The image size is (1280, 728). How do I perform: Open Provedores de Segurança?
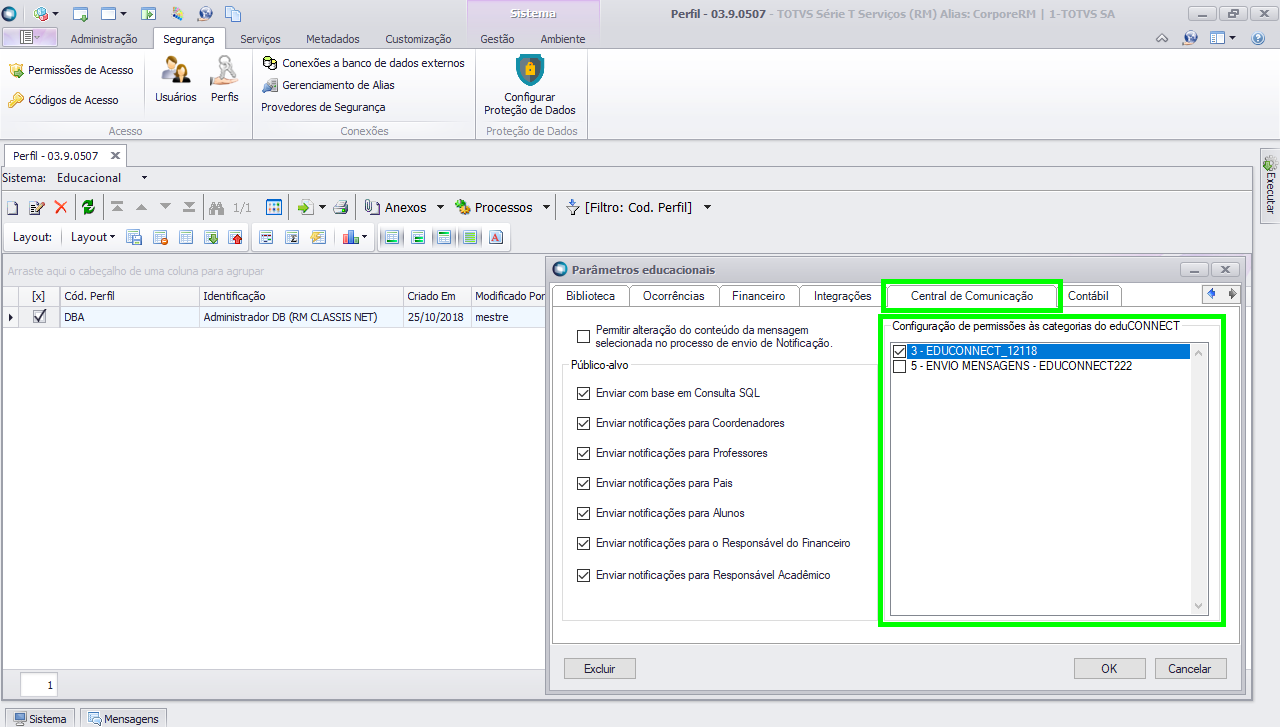323,107
